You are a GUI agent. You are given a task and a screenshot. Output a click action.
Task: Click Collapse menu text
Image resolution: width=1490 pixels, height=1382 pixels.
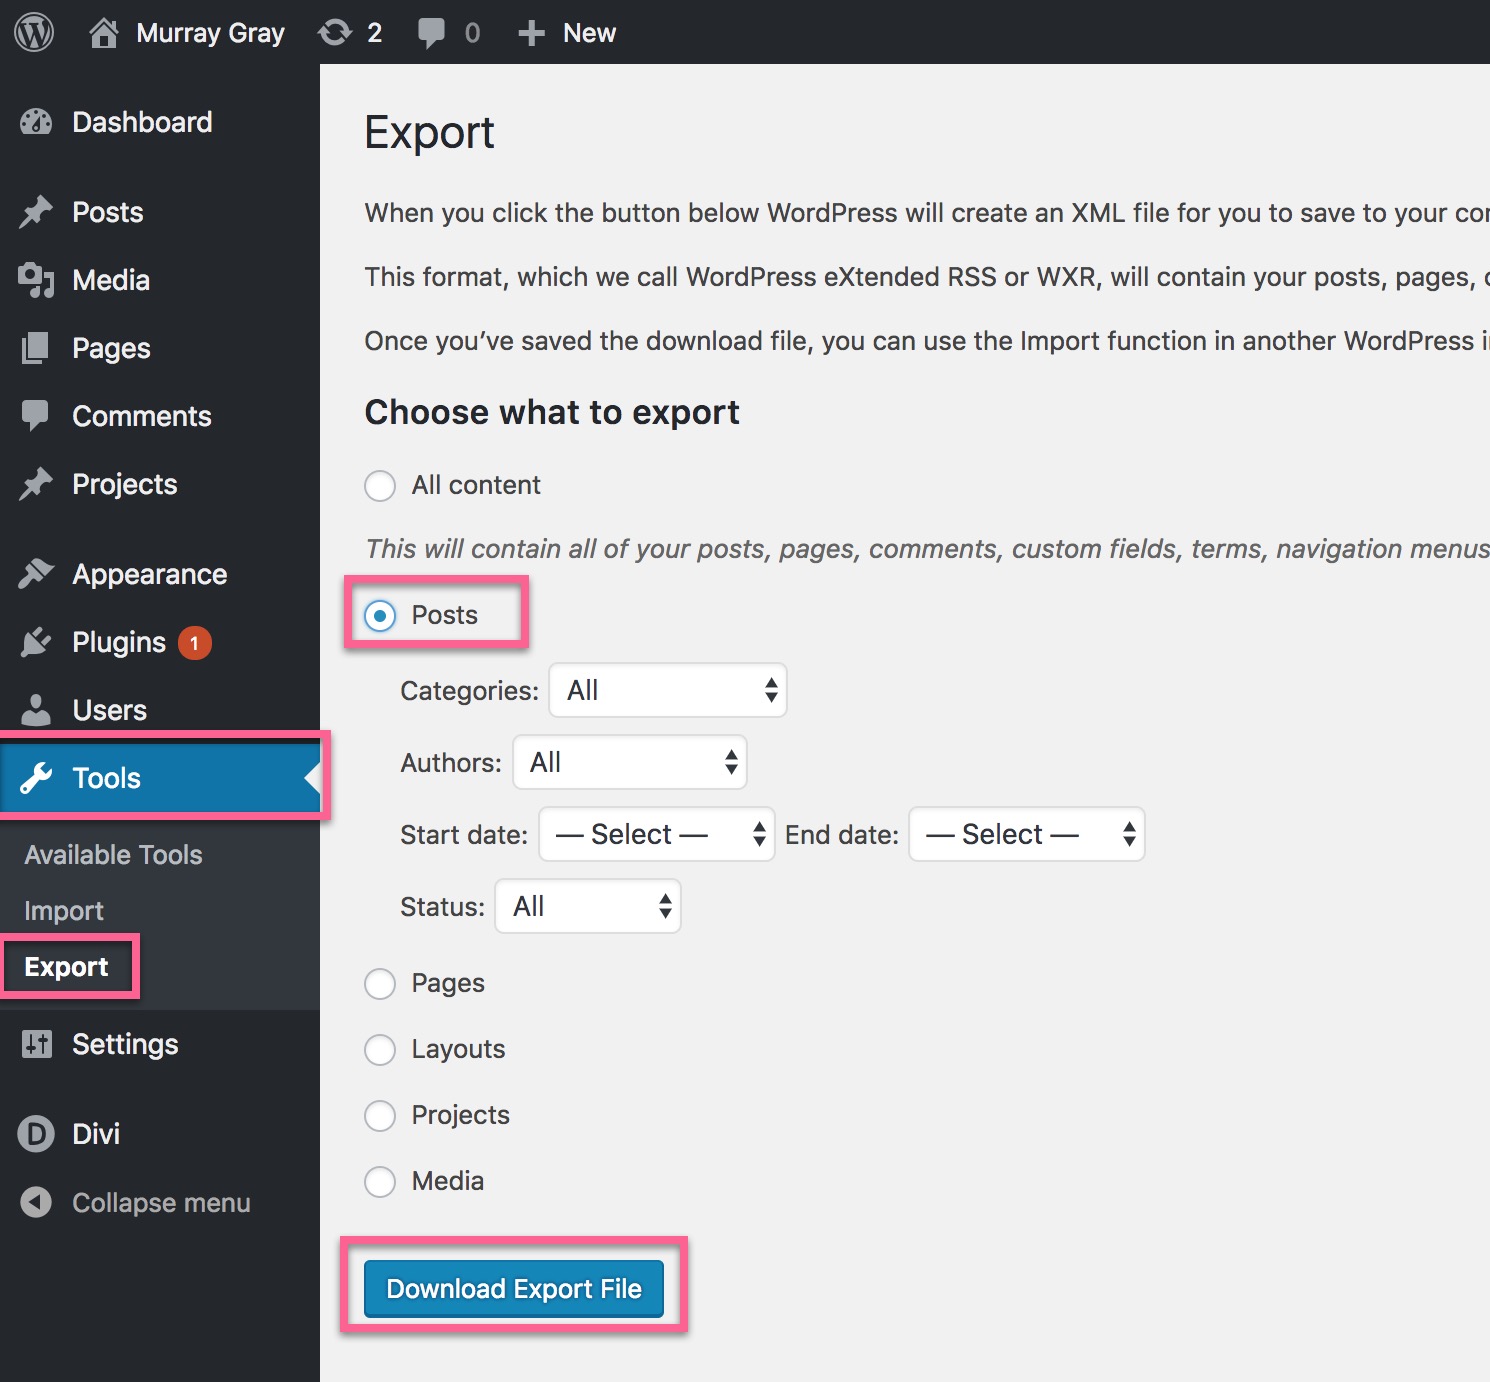click(161, 1203)
